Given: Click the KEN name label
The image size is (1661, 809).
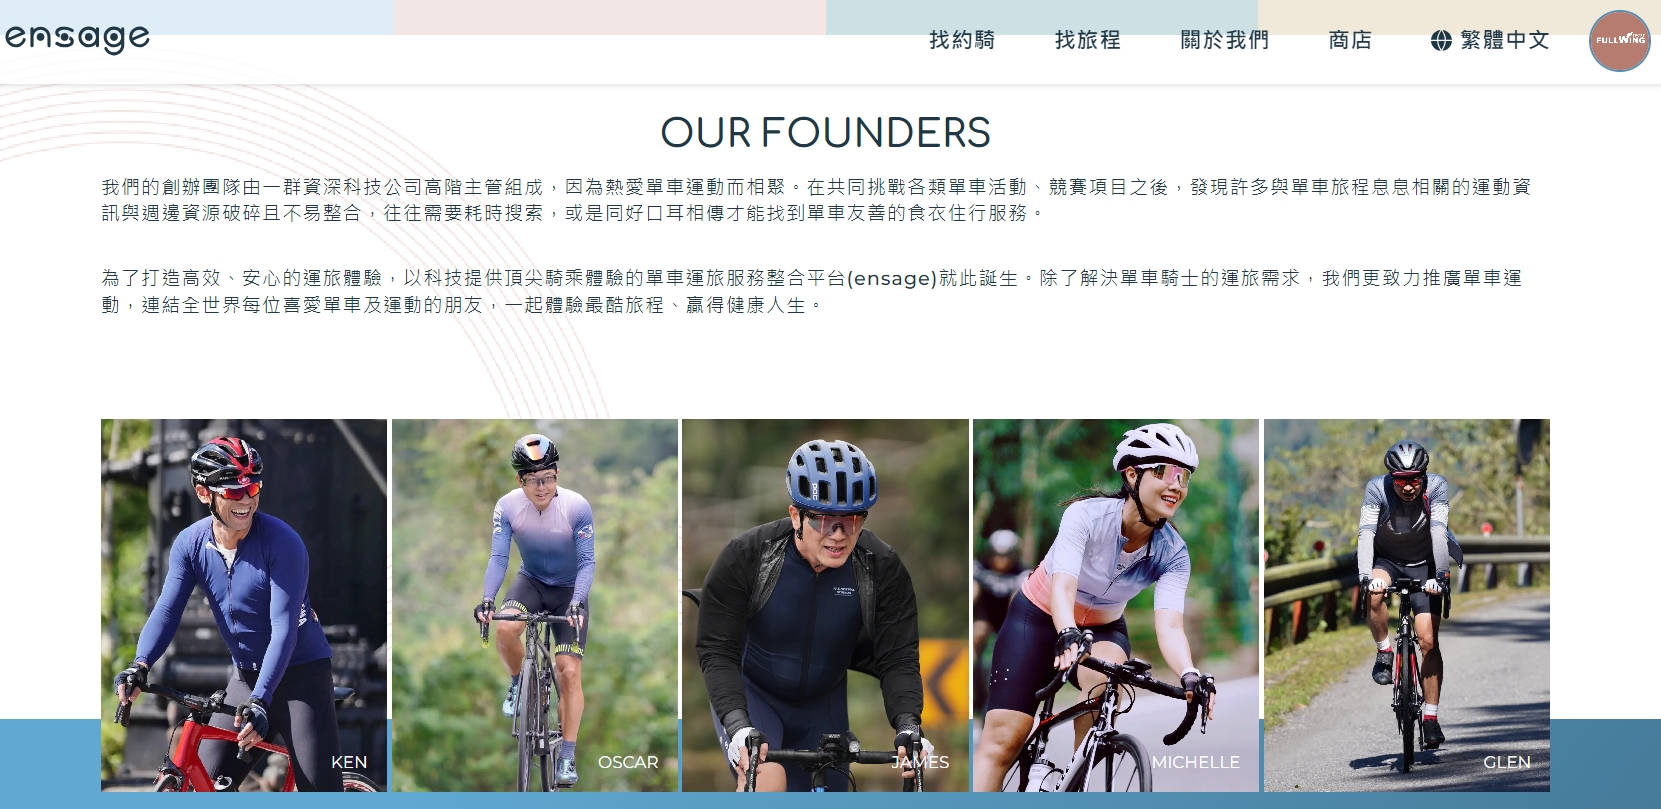Looking at the screenshot, I should point(349,762).
